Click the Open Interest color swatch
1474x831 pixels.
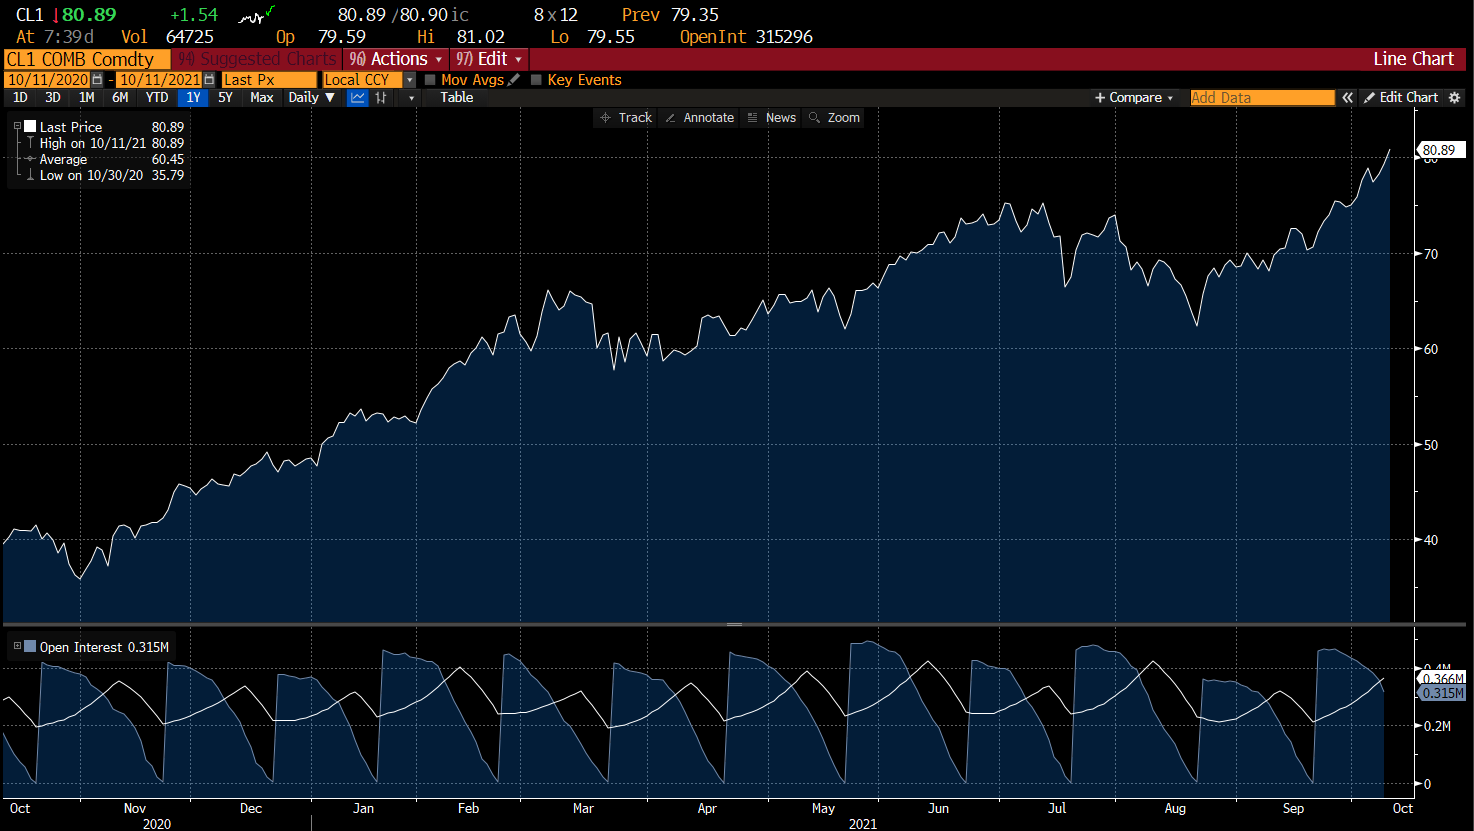coord(30,647)
